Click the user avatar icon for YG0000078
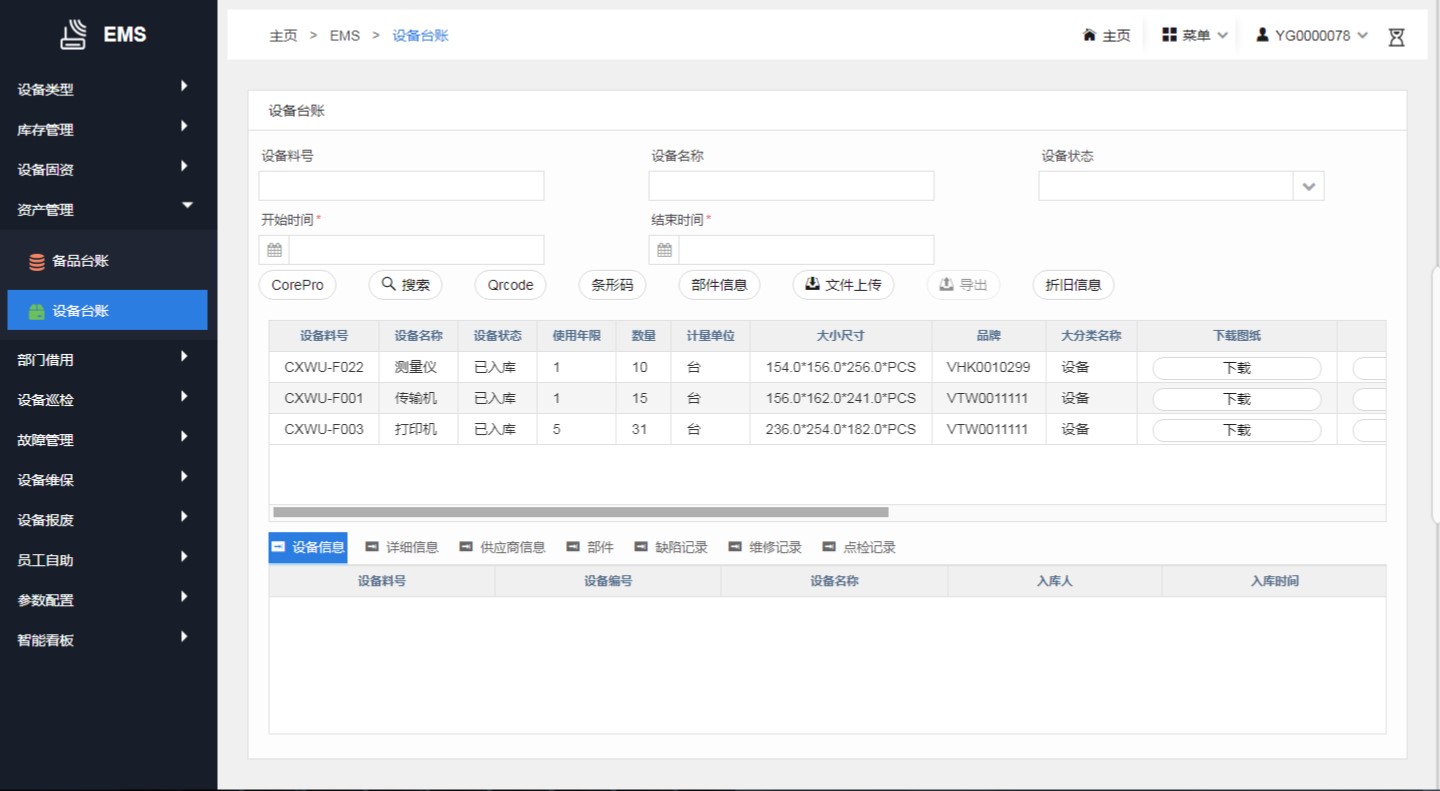 [x=1262, y=35]
